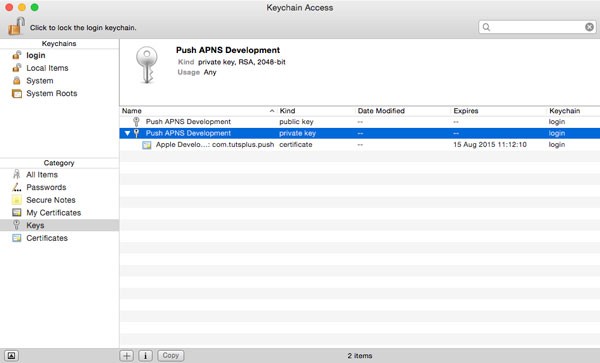600x363 pixels.
Task: Toggle the keychains sidebar display button
Action: click(x=11, y=356)
